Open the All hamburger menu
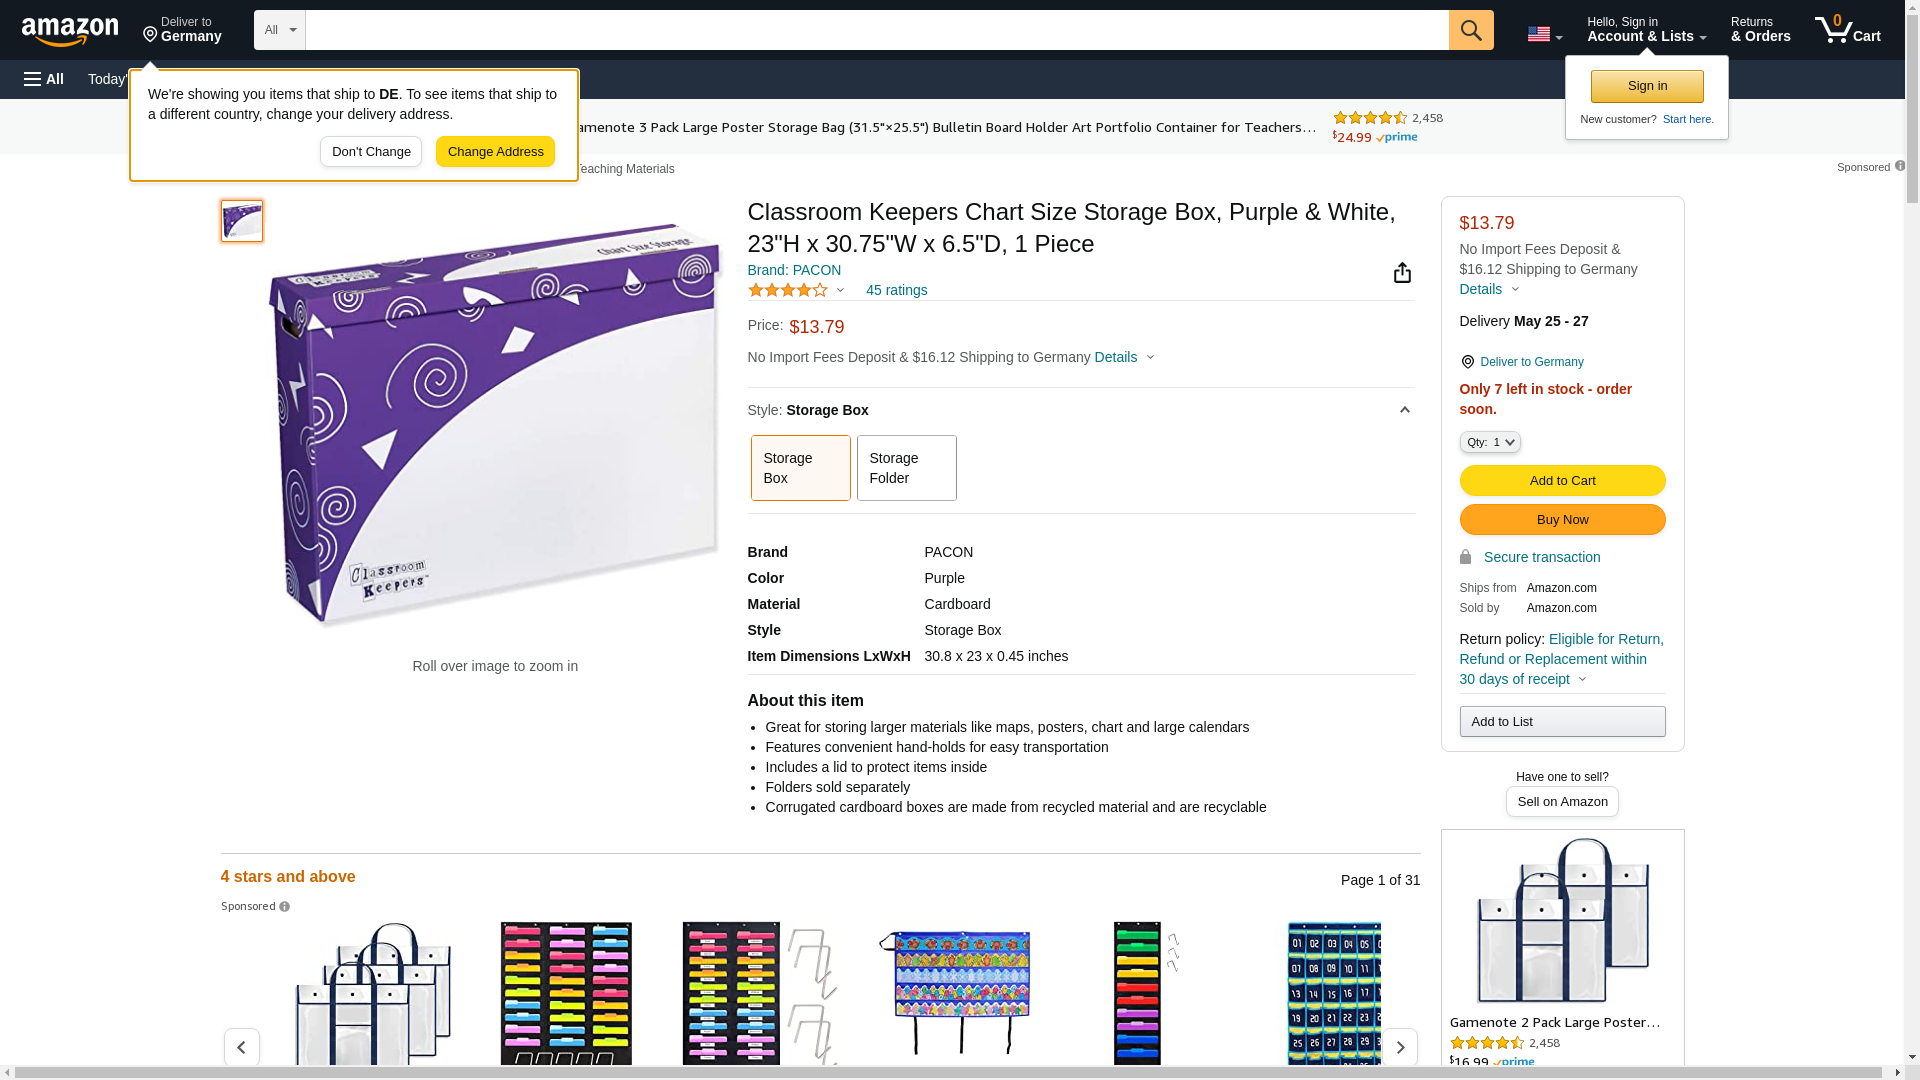The width and height of the screenshot is (1920, 1080). 44,79
